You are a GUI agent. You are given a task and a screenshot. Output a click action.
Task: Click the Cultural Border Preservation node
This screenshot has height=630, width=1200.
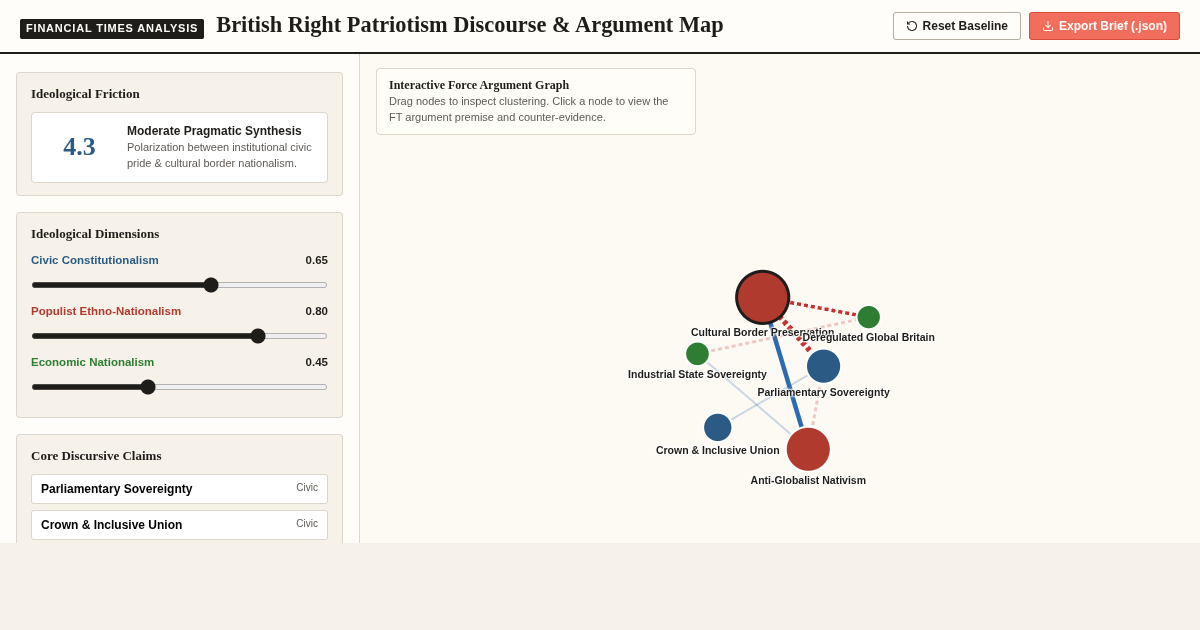(x=763, y=297)
